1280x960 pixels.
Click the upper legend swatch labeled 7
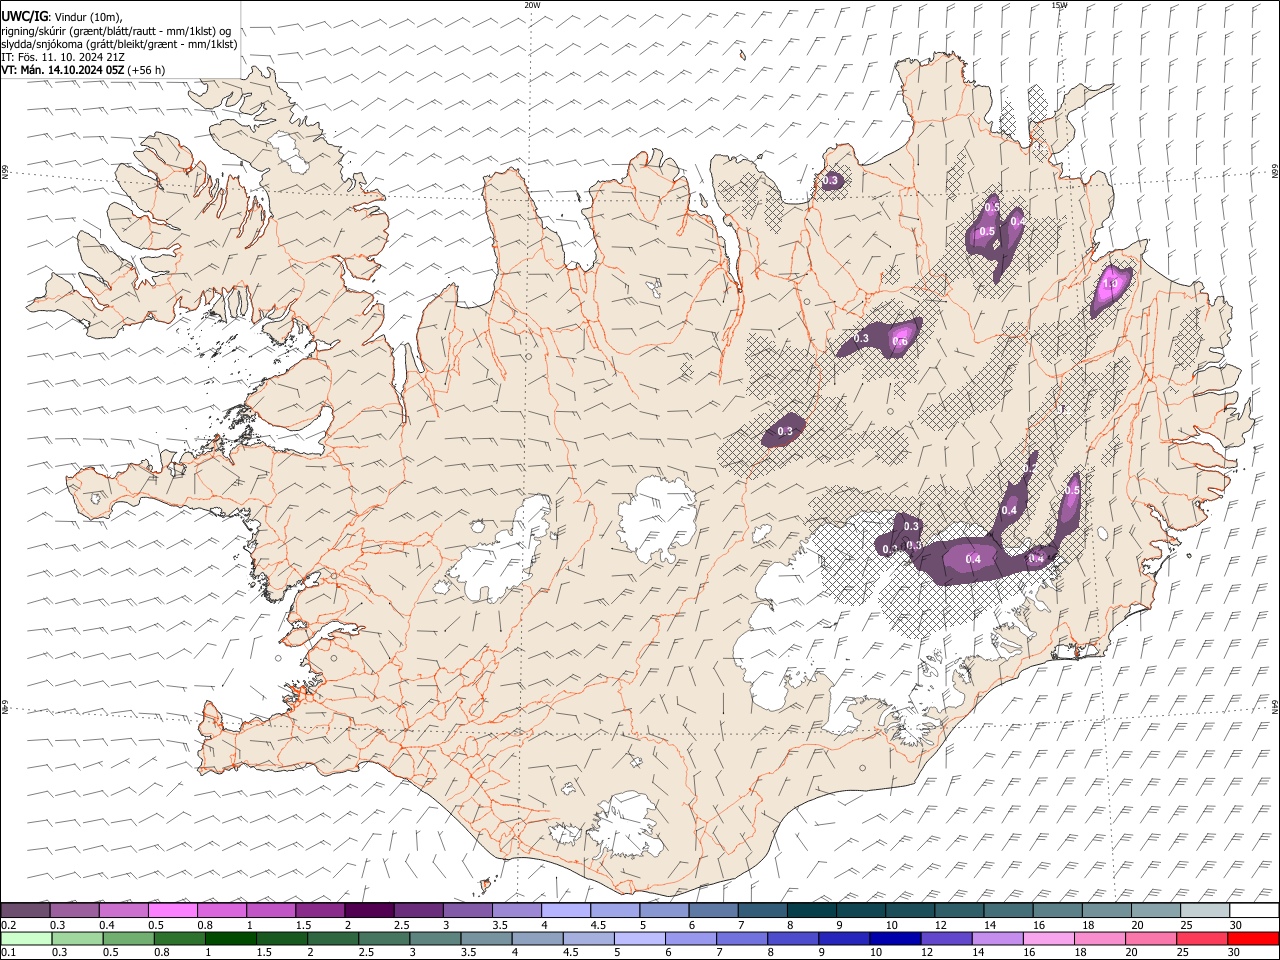pyautogui.click(x=762, y=910)
